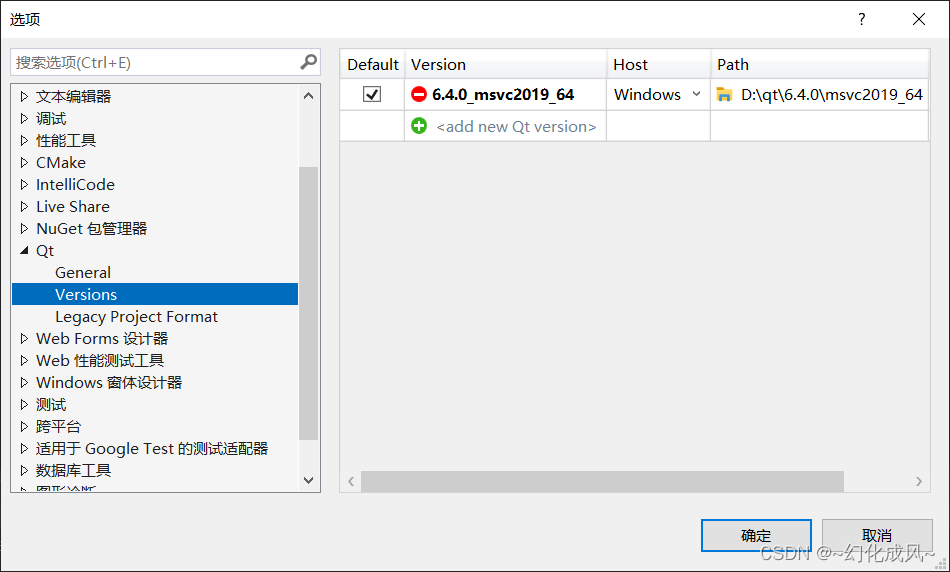Toggle the Default checkbox for 6.4.0_msvc2019_64
The width and height of the screenshot is (950, 572).
click(372, 94)
